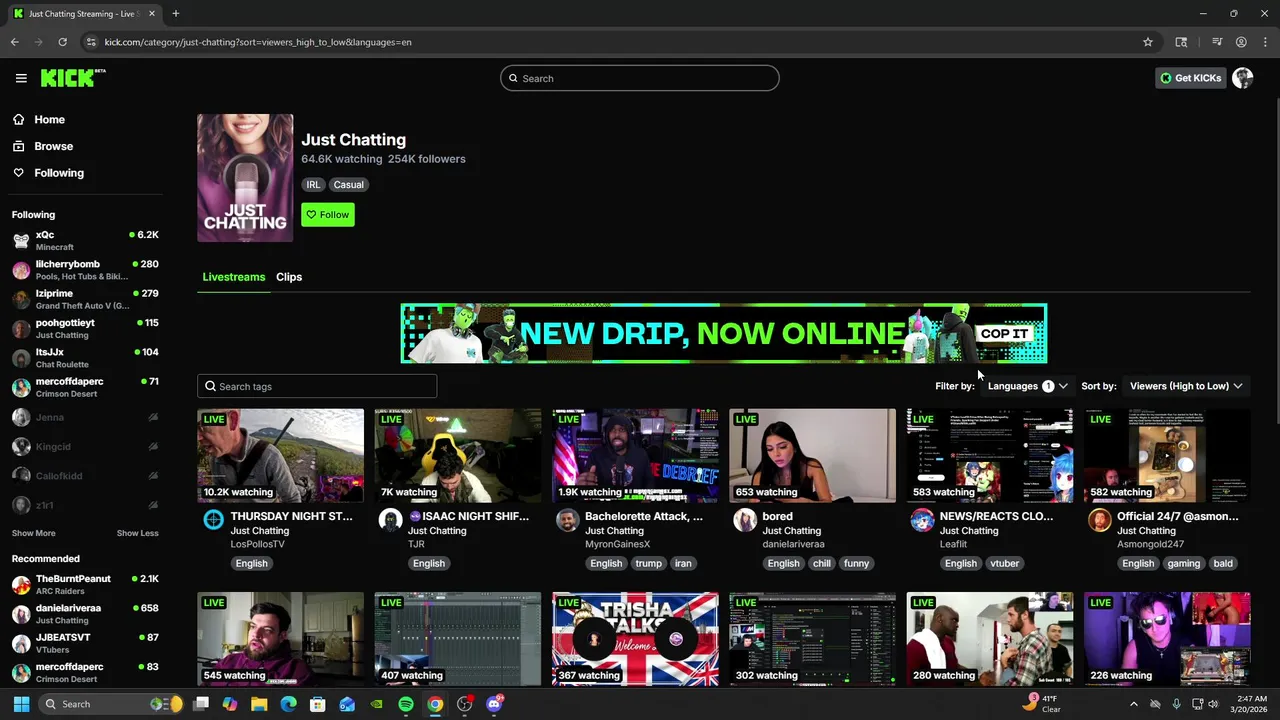Open the 545 watching stream thumbnail
1280x720 pixels.
point(281,639)
